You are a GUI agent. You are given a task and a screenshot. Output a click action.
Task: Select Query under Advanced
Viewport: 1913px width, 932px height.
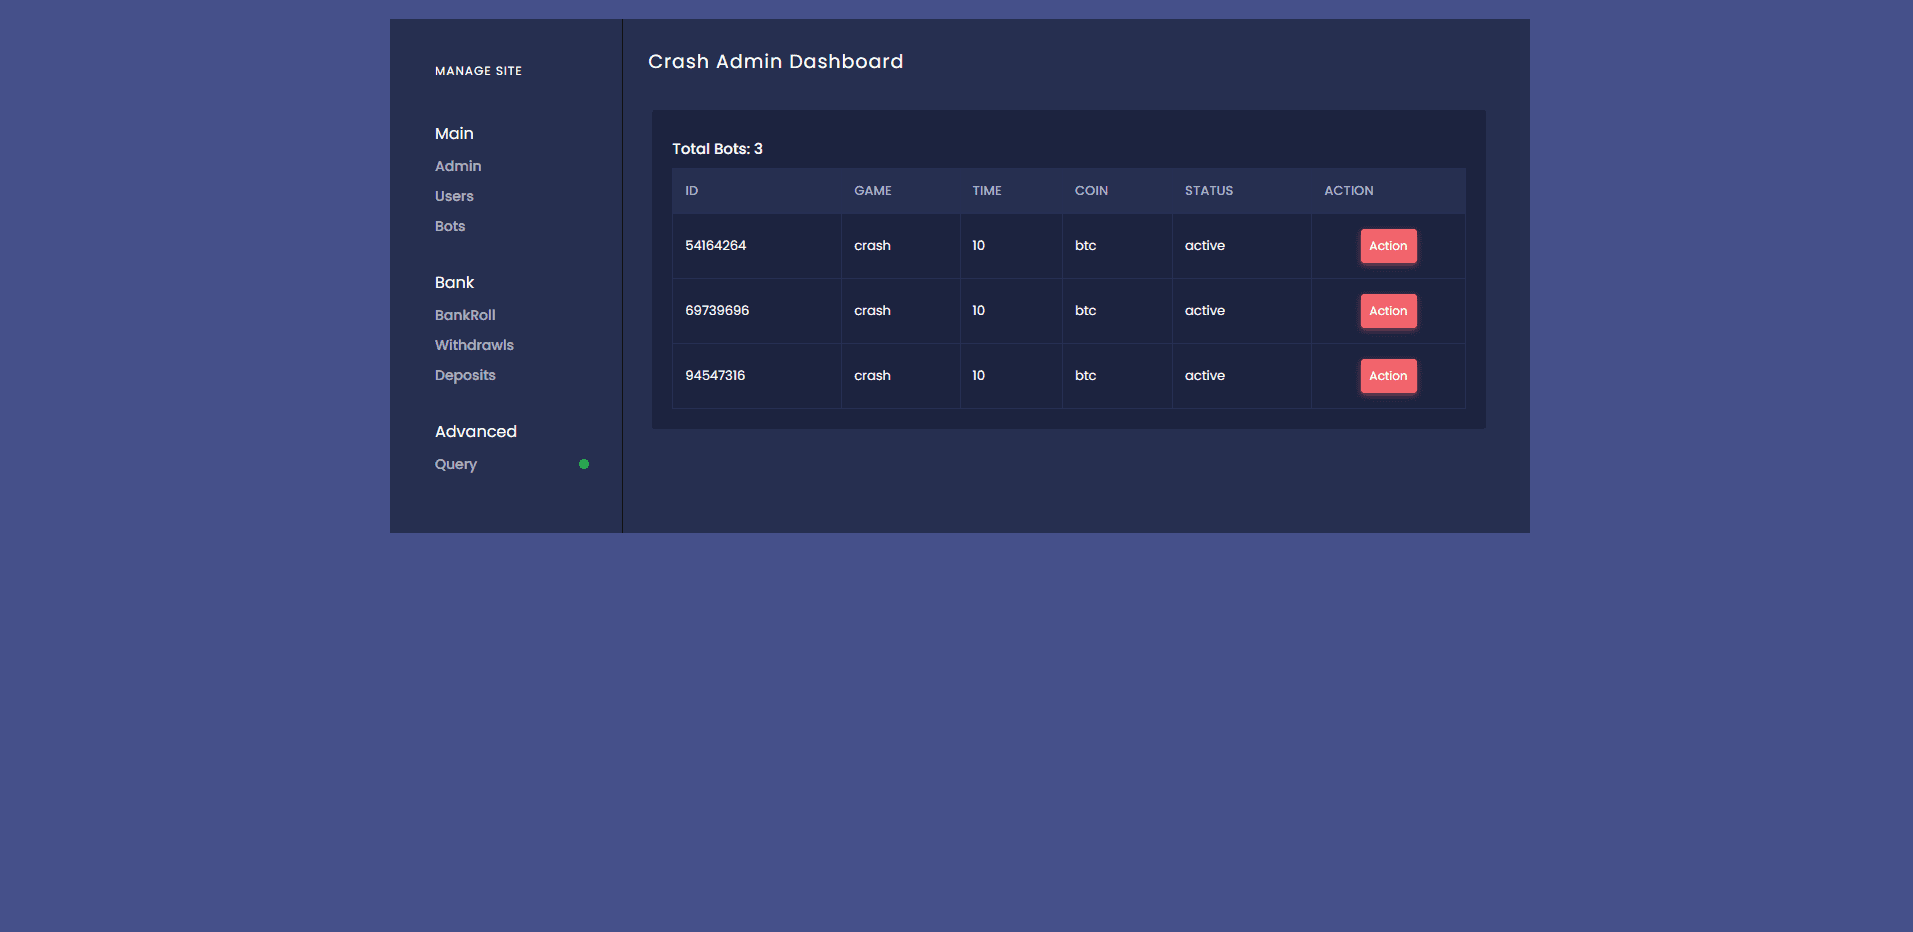point(456,464)
